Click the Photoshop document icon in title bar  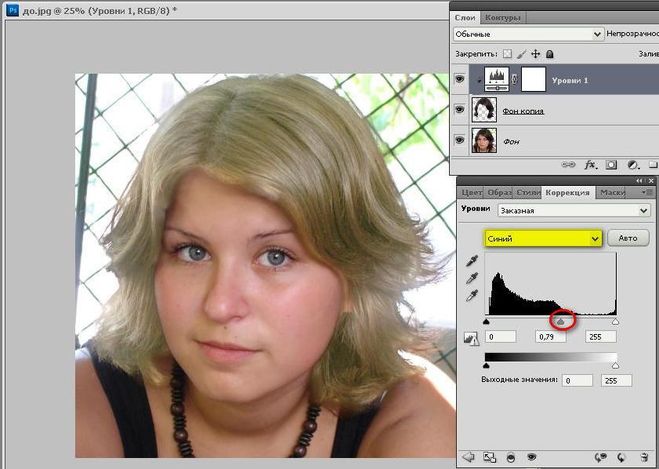coord(12,9)
